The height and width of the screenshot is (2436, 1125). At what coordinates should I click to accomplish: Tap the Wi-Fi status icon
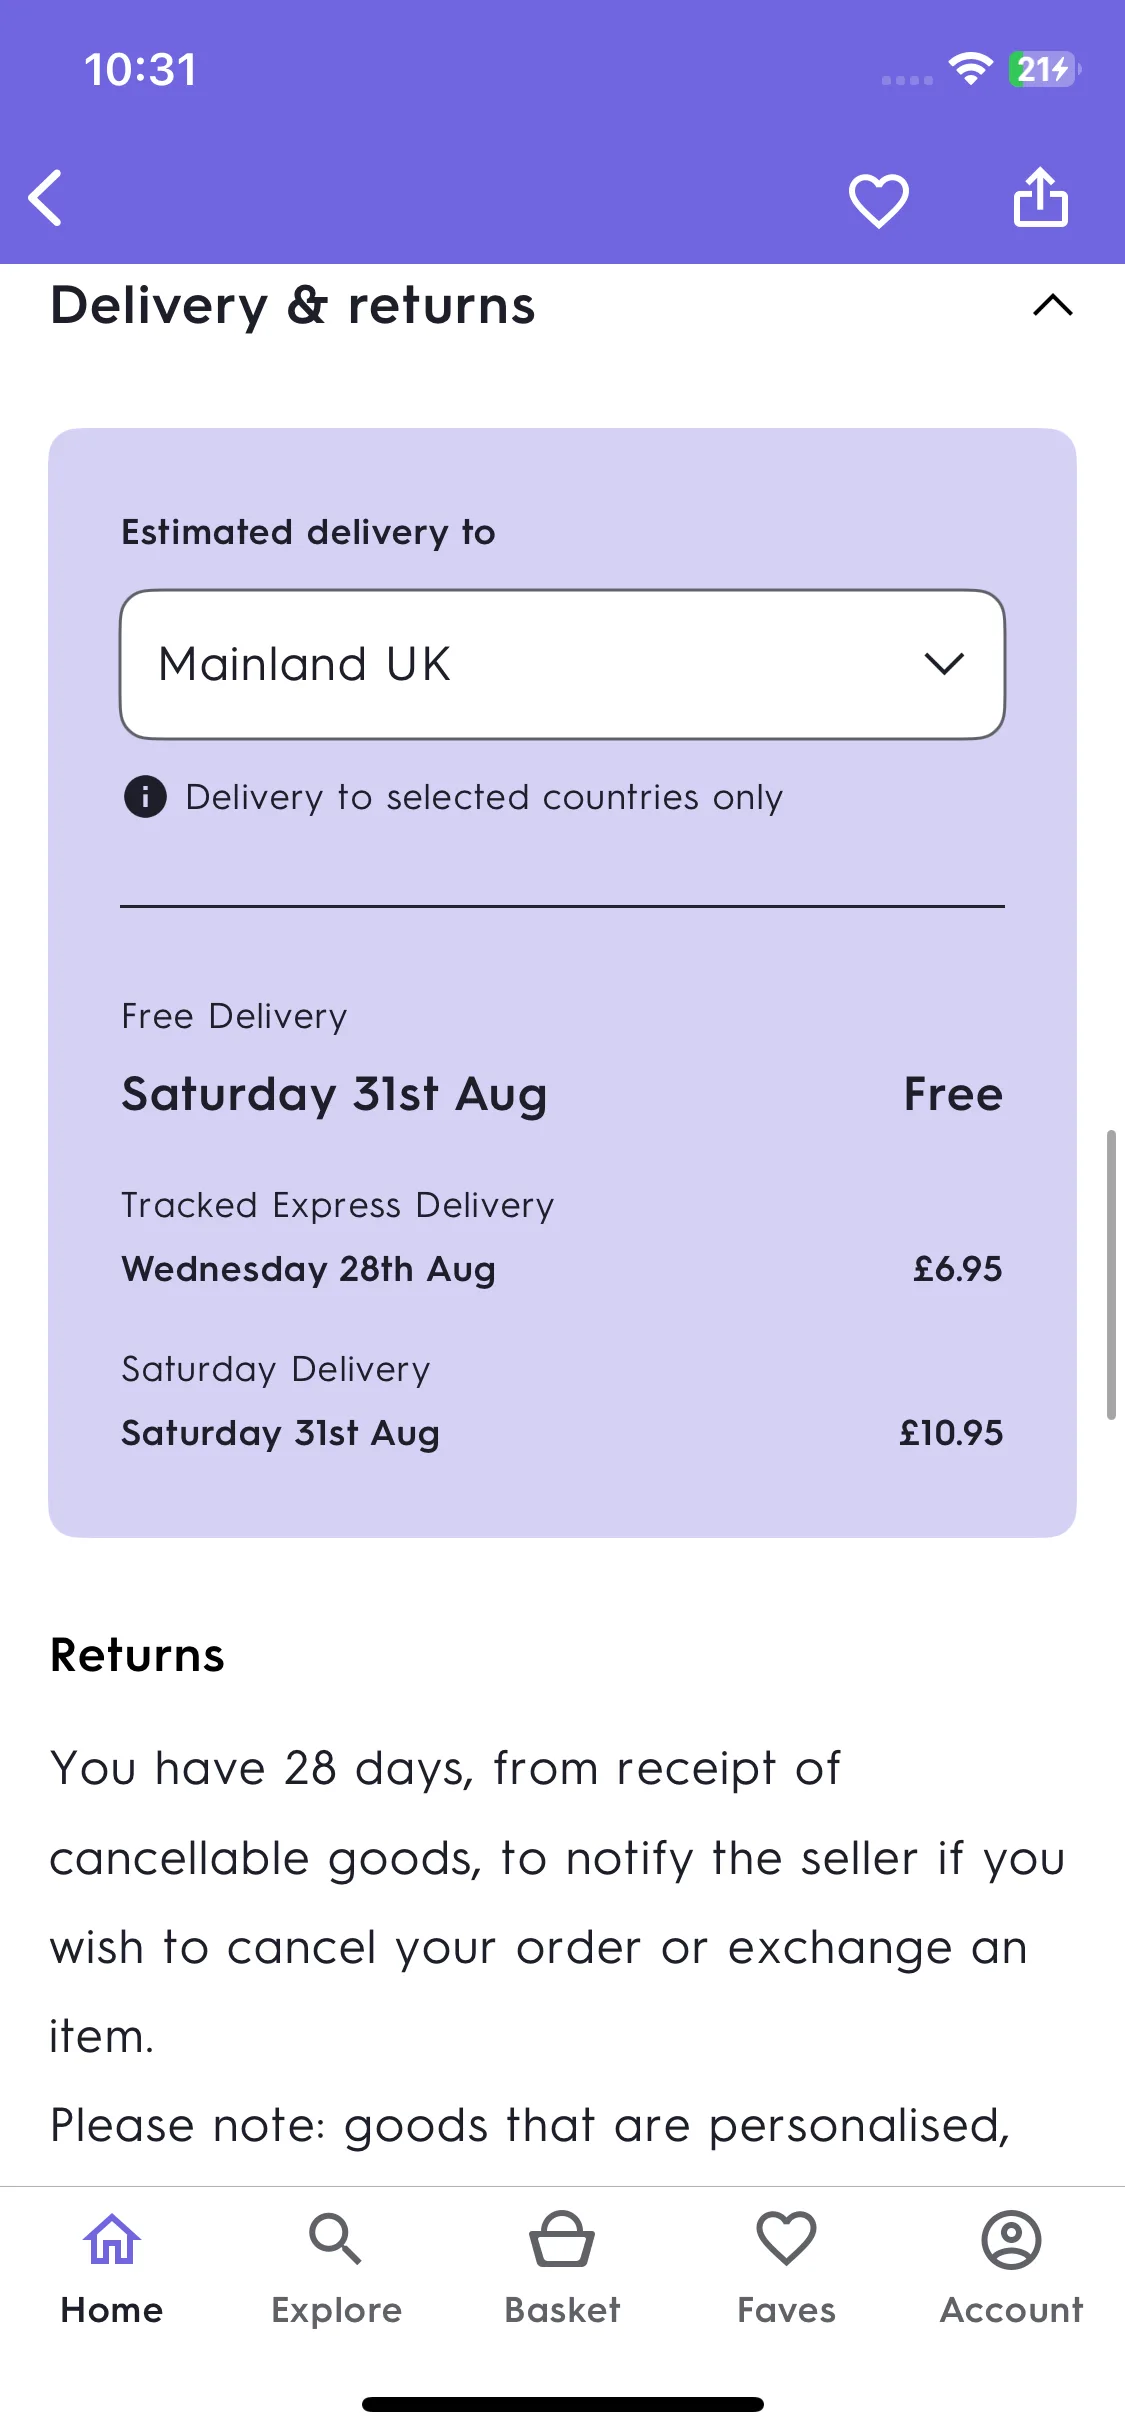(970, 68)
